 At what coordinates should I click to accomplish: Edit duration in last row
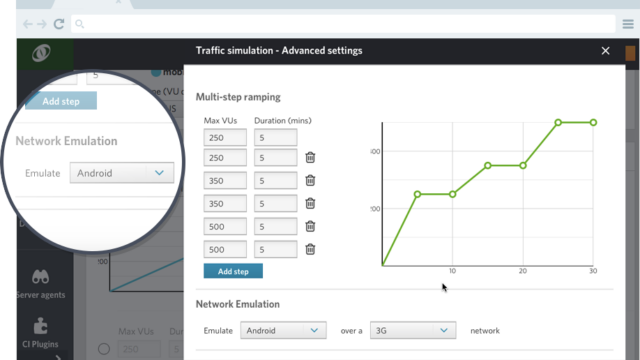coord(276,249)
